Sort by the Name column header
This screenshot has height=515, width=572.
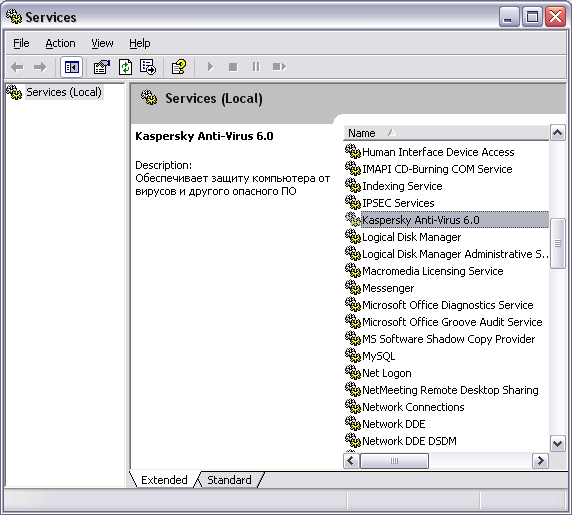click(446, 133)
